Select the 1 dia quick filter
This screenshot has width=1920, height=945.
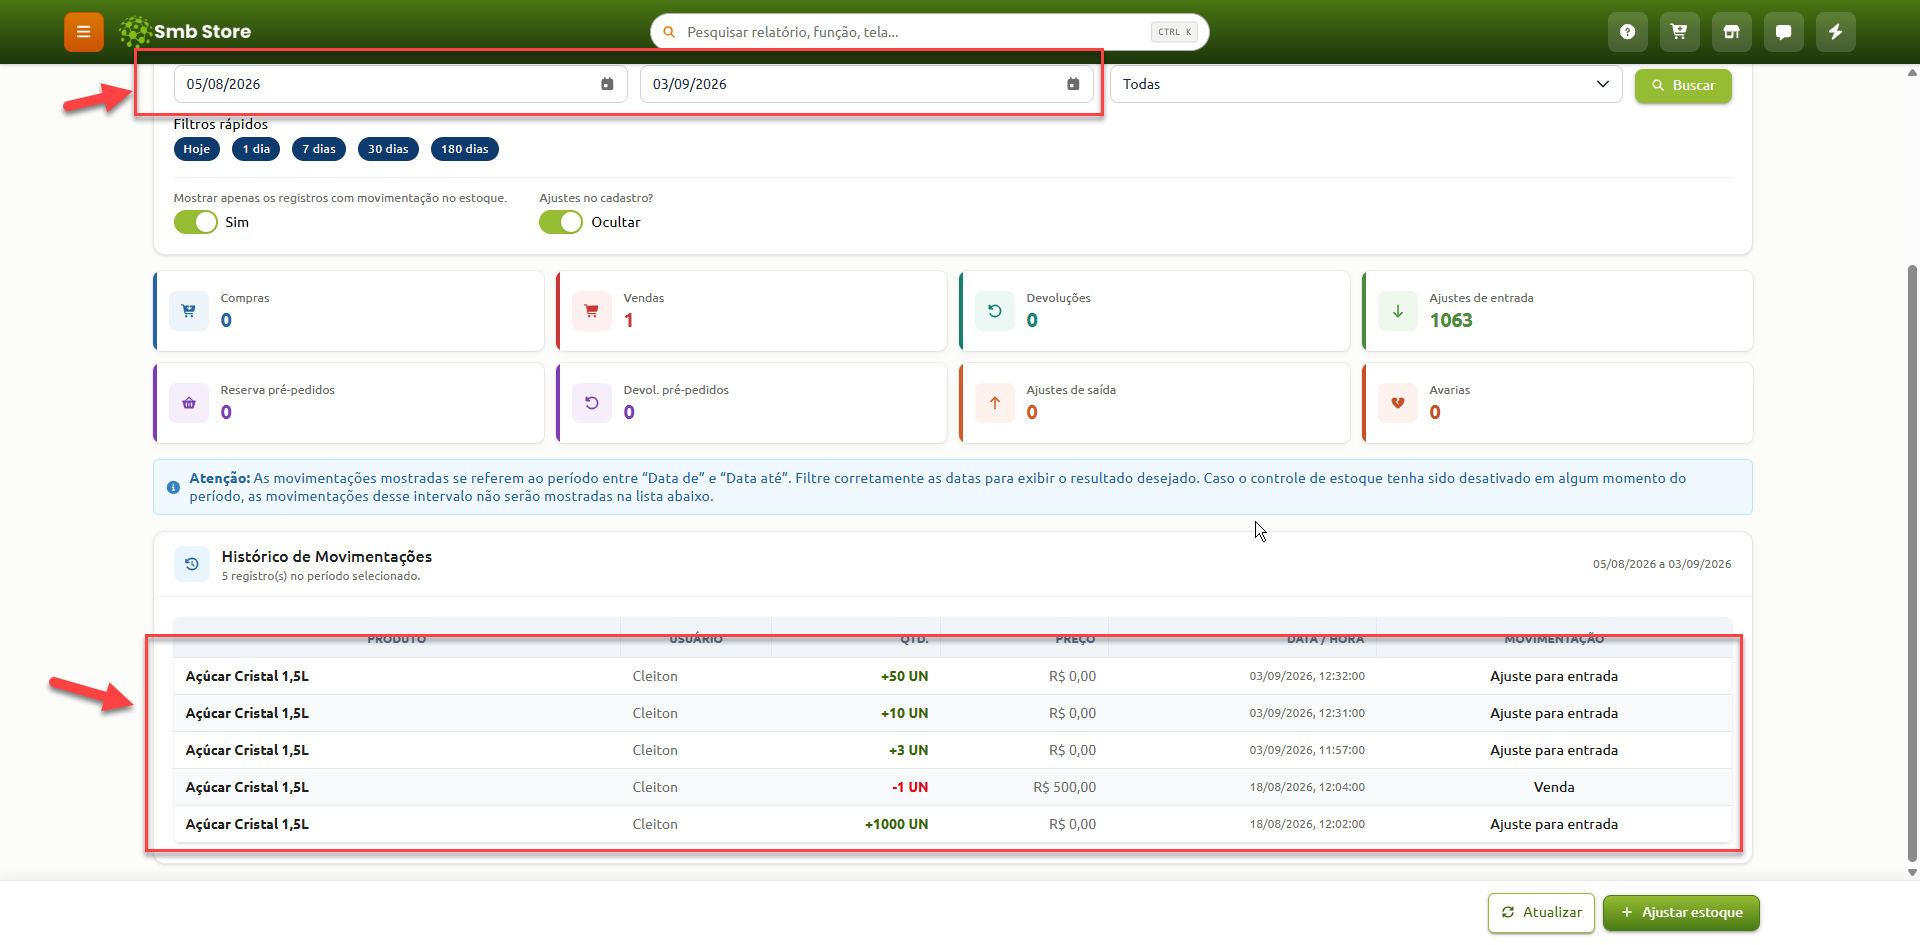256,149
